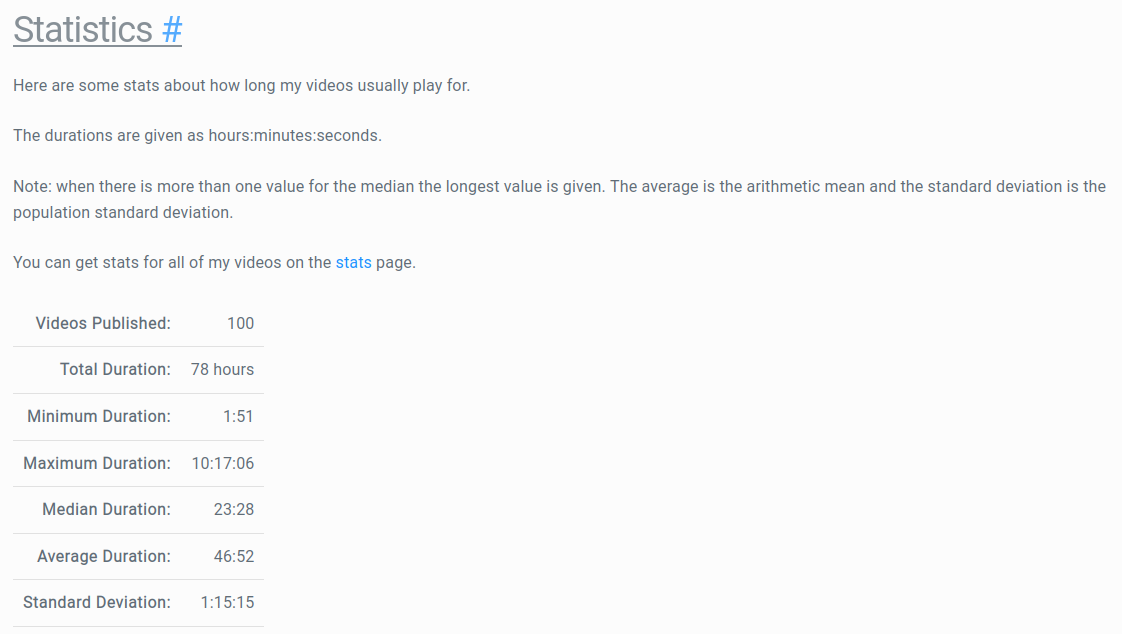
Task: Select the Total Duration label
Action: 115,369
